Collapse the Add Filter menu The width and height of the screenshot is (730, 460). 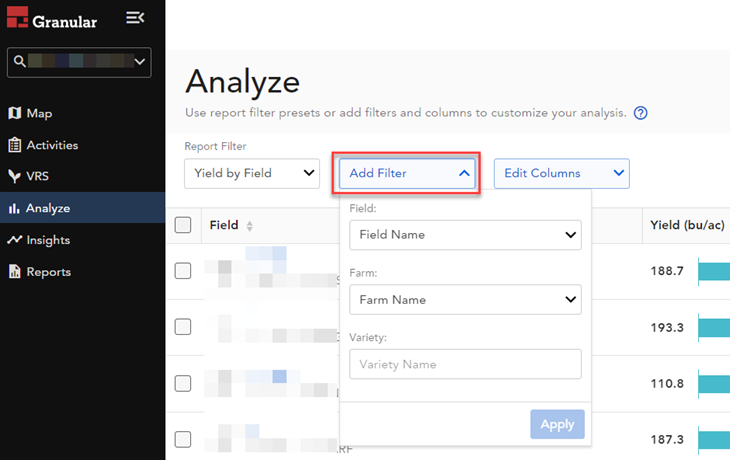[409, 173]
